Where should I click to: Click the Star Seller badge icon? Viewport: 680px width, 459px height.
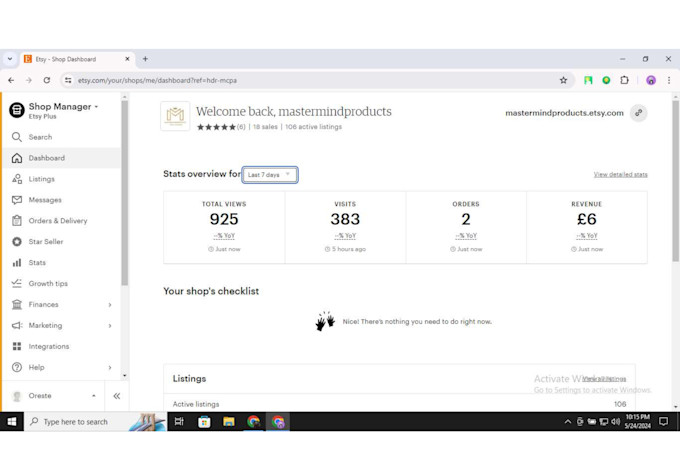[17, 242]
